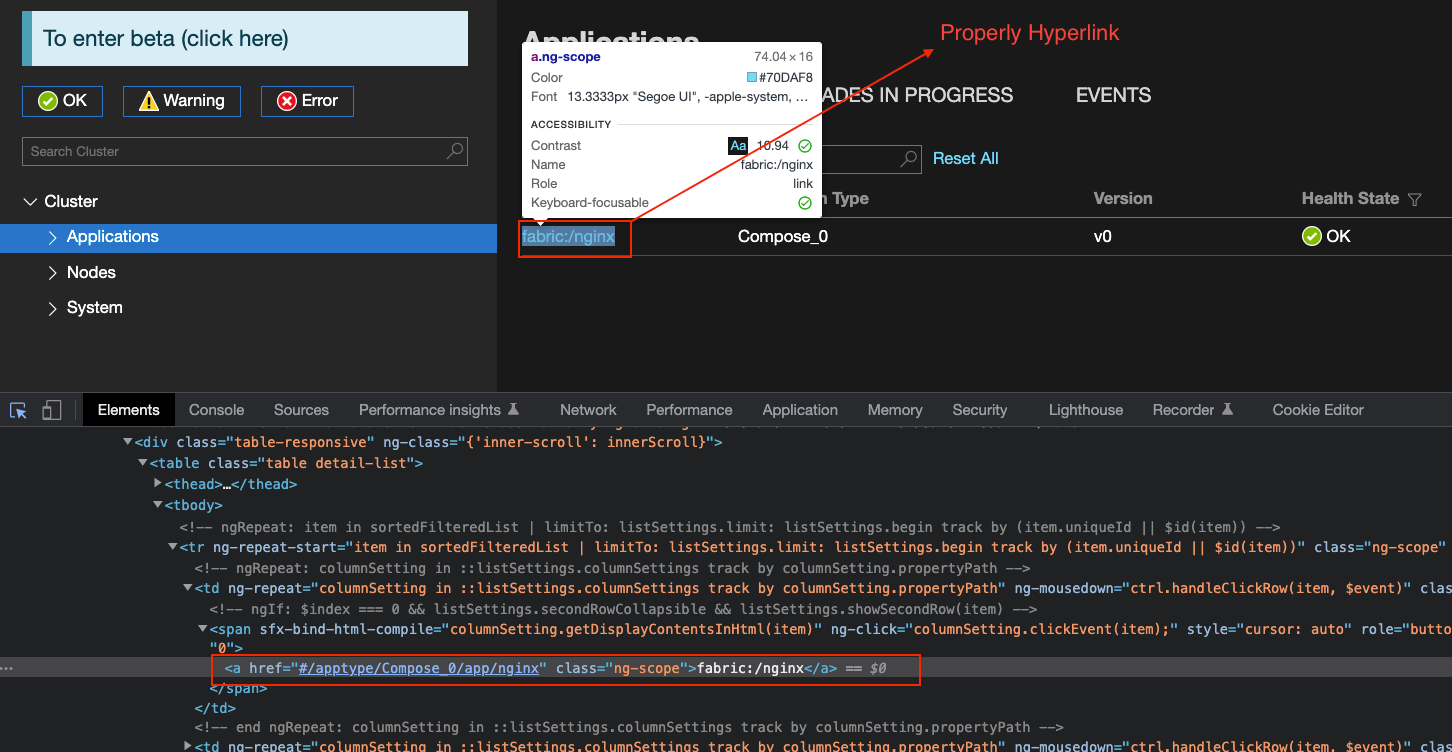This screenshot has width=1452, height=752.
Task: Collapse the Cluster section chevron
Action: pos(30,200)
